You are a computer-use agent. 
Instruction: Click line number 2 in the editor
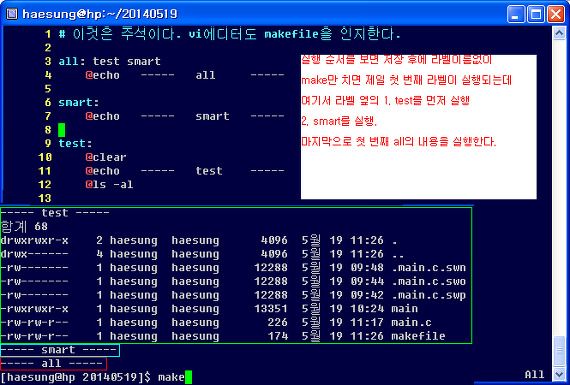click(x=48, y=48)
